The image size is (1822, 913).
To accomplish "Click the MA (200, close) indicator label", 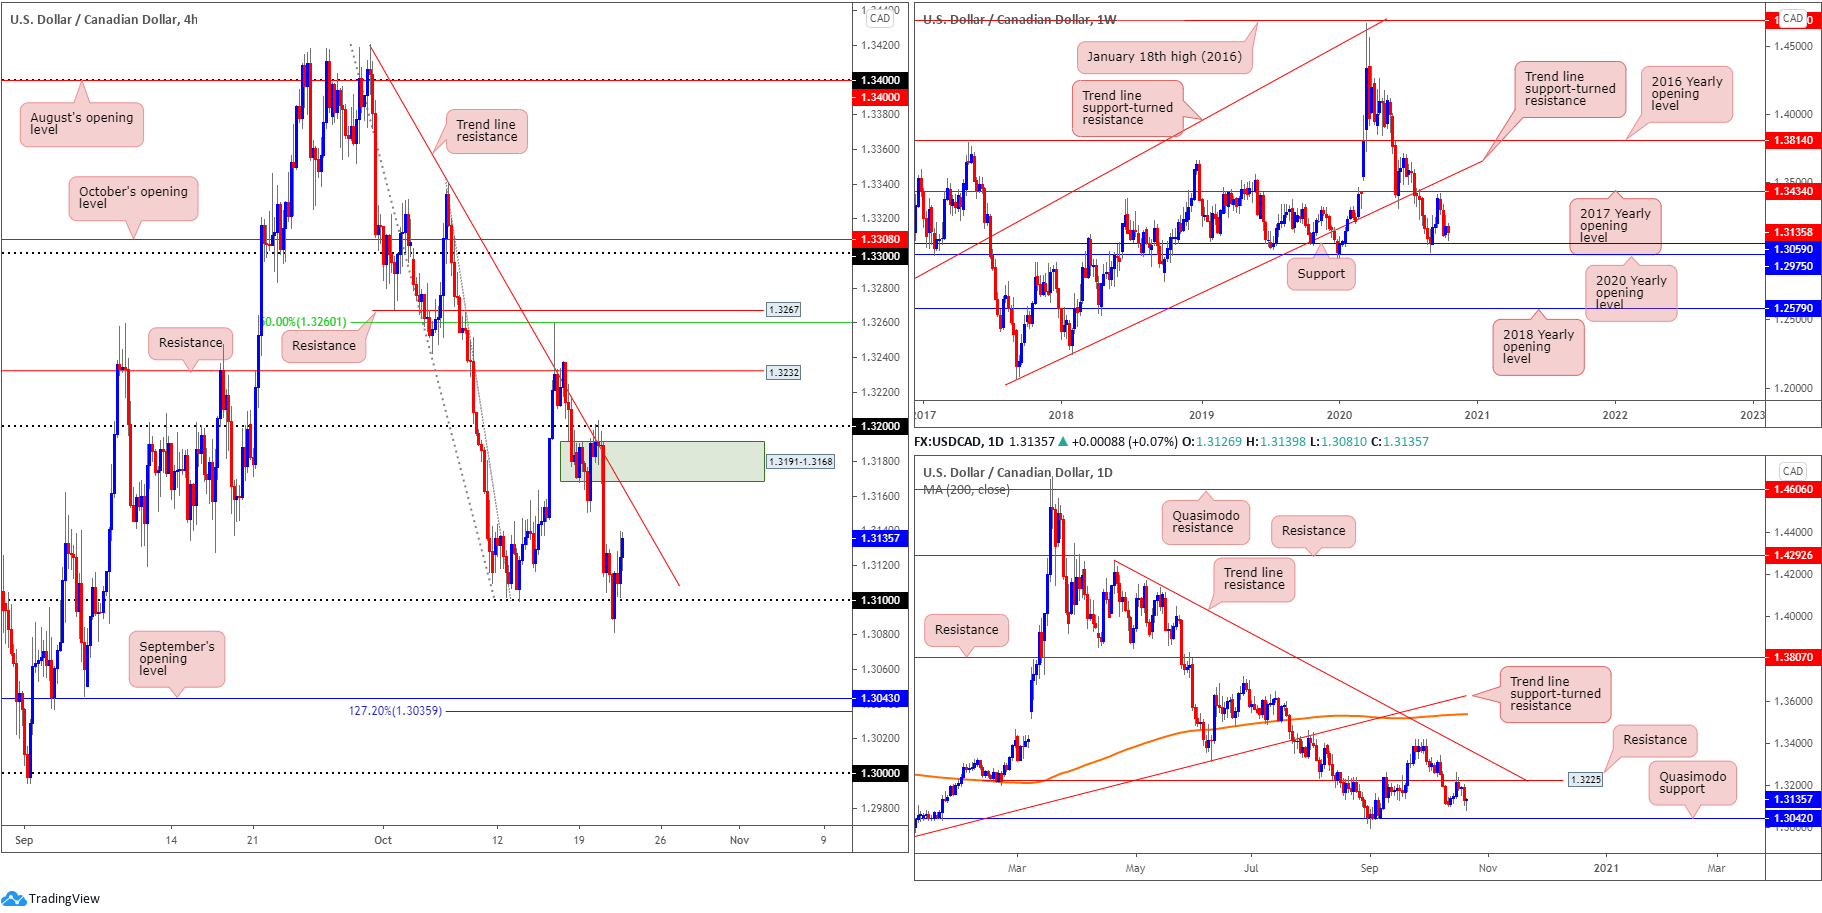I will pyautogui.click(x=966, y=490).
